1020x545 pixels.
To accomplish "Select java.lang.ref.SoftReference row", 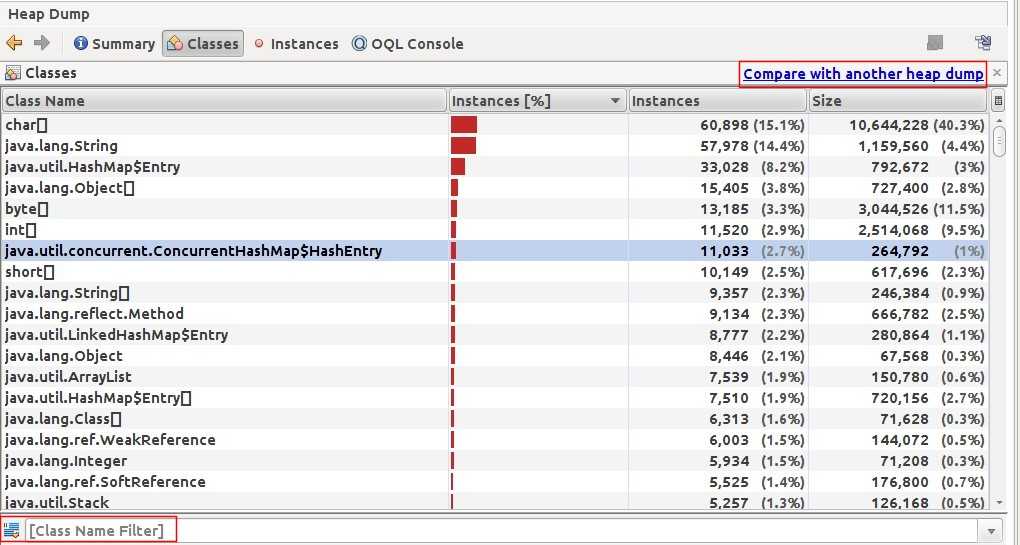I will click(494, 482).
